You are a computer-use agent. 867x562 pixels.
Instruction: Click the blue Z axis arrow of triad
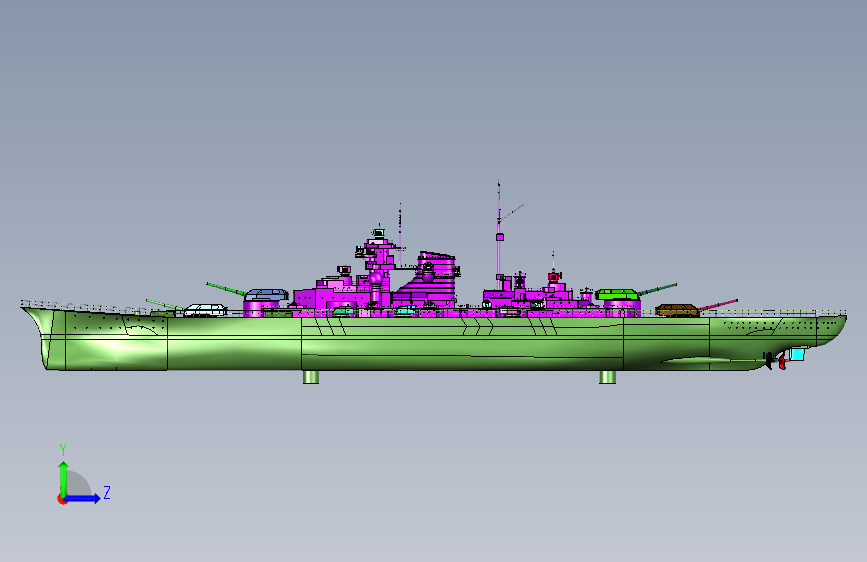tap(83, 498)
